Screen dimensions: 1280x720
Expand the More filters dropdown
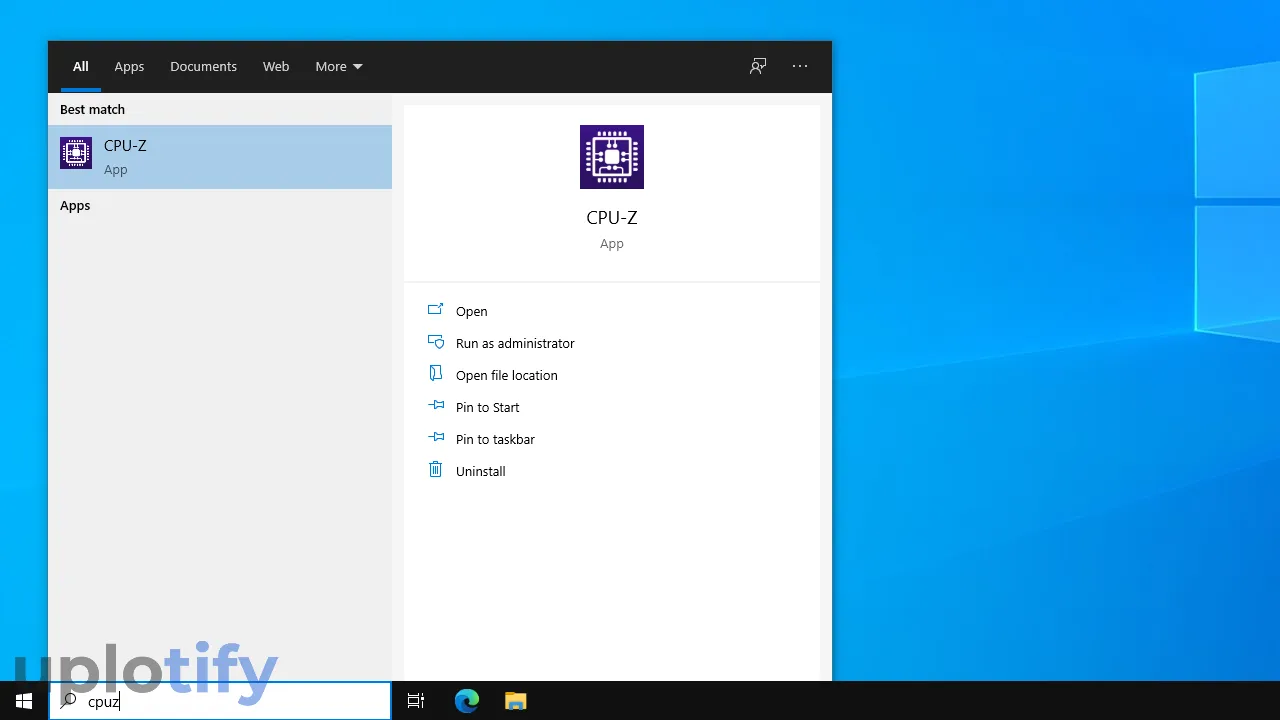tap(339, 66)
